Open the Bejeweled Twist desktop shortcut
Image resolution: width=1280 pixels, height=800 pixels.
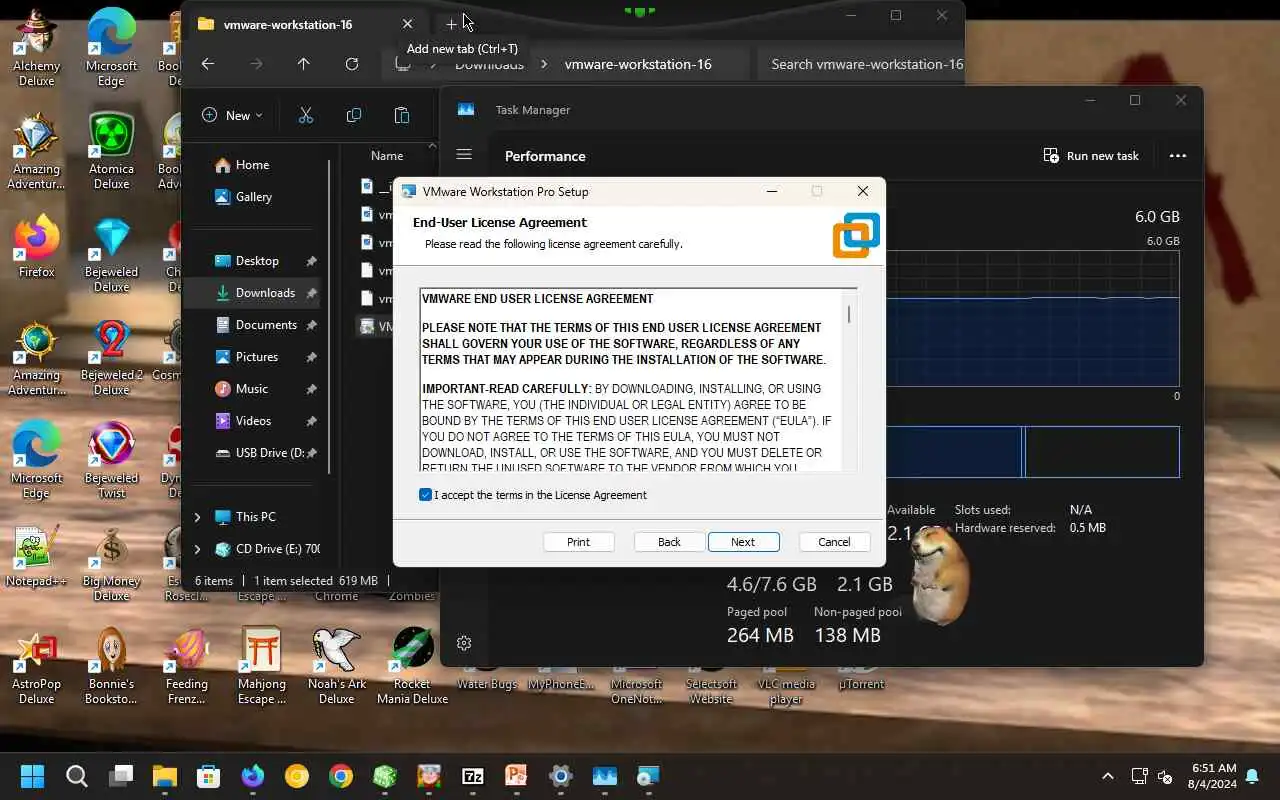coord(111,460)
